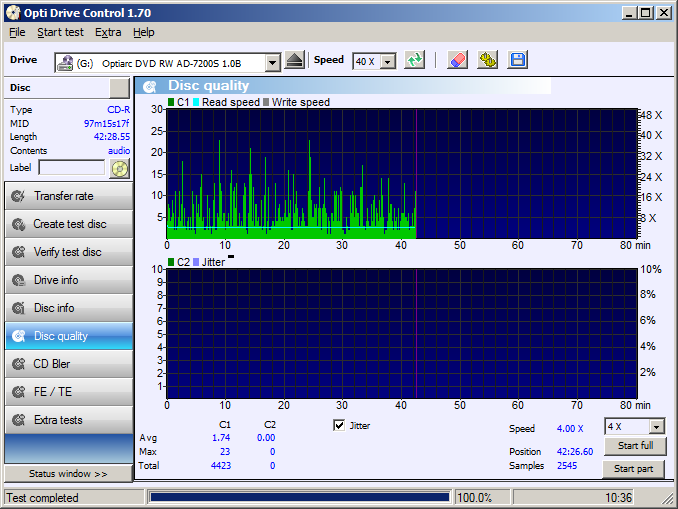Open the Extra tests panel
The image size is (678, 509).
coord(69,420)
